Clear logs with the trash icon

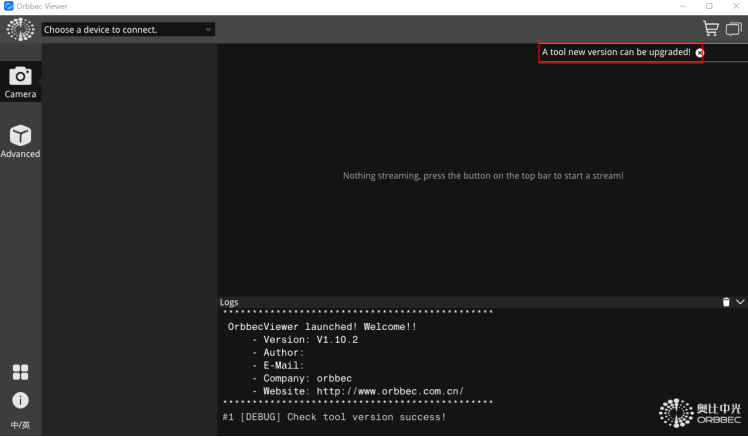[x=726, y=301]
